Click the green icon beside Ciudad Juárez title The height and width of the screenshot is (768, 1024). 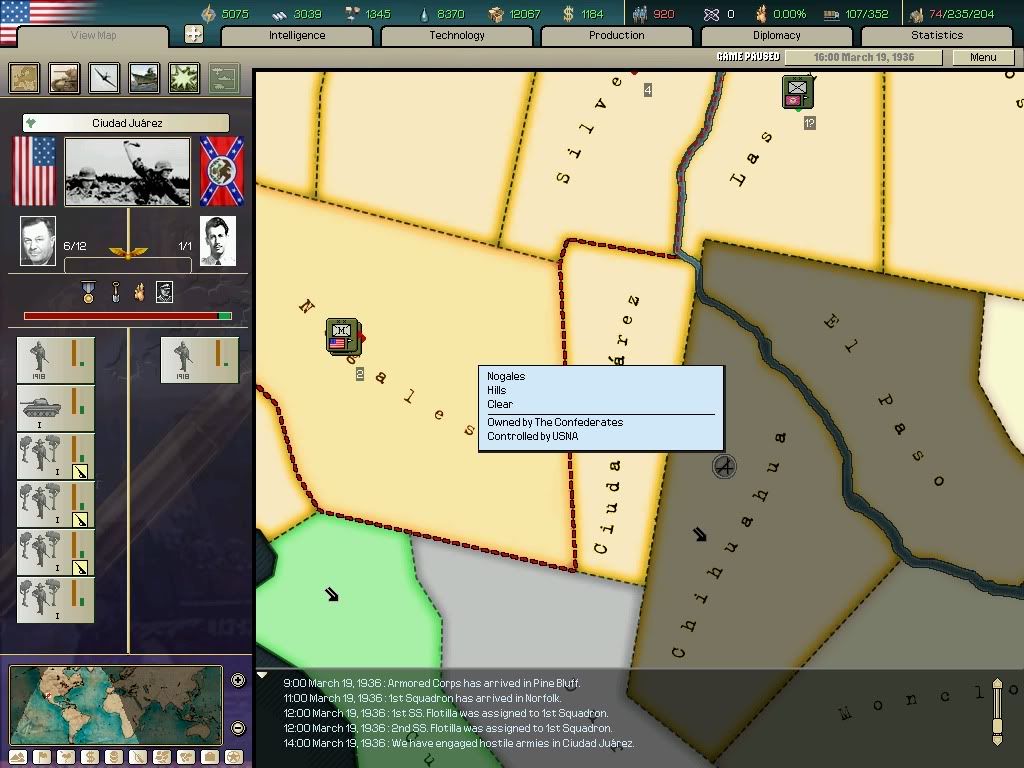point(31,123)
